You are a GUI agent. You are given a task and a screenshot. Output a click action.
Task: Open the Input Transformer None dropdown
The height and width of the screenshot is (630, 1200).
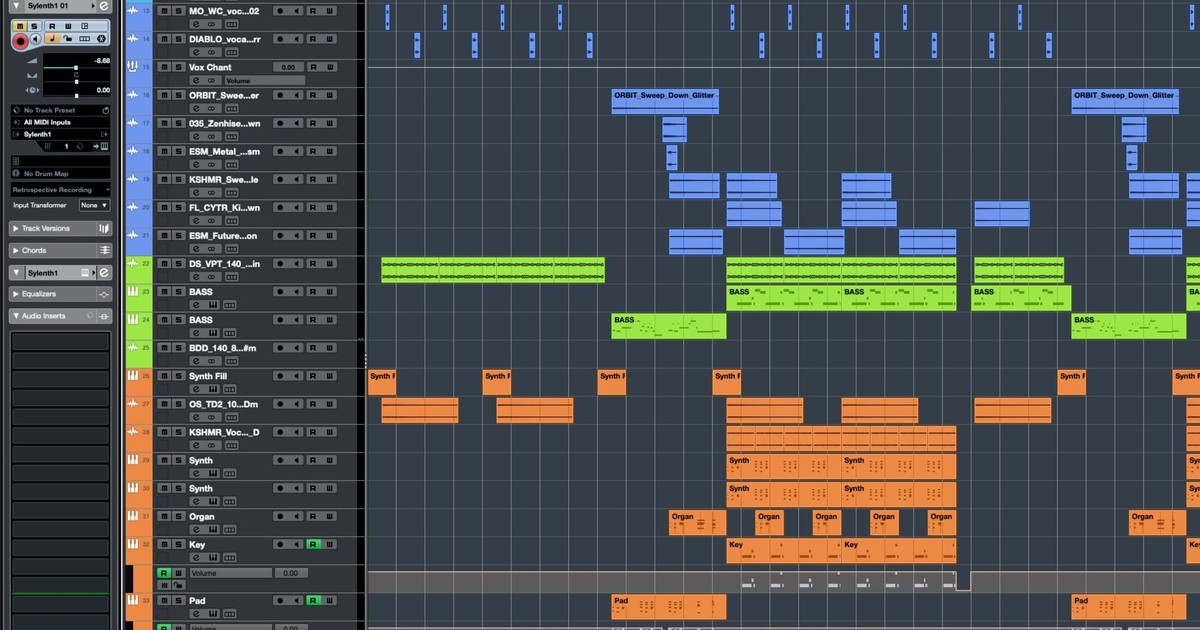pos(95,205)
